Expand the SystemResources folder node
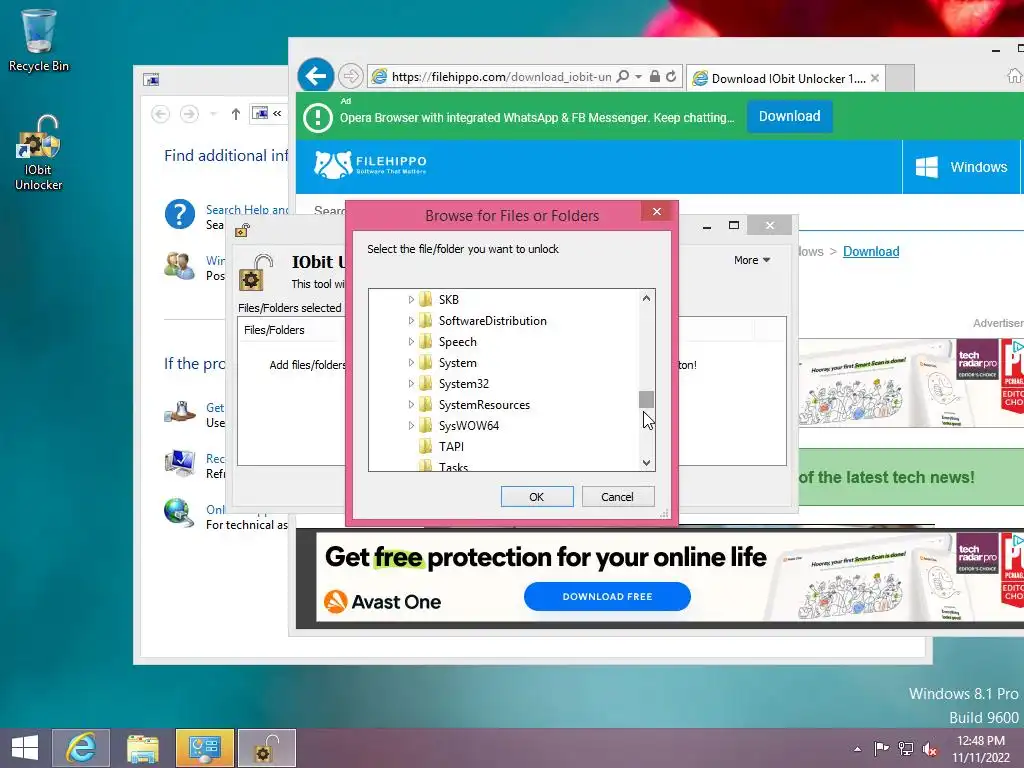 411,405
